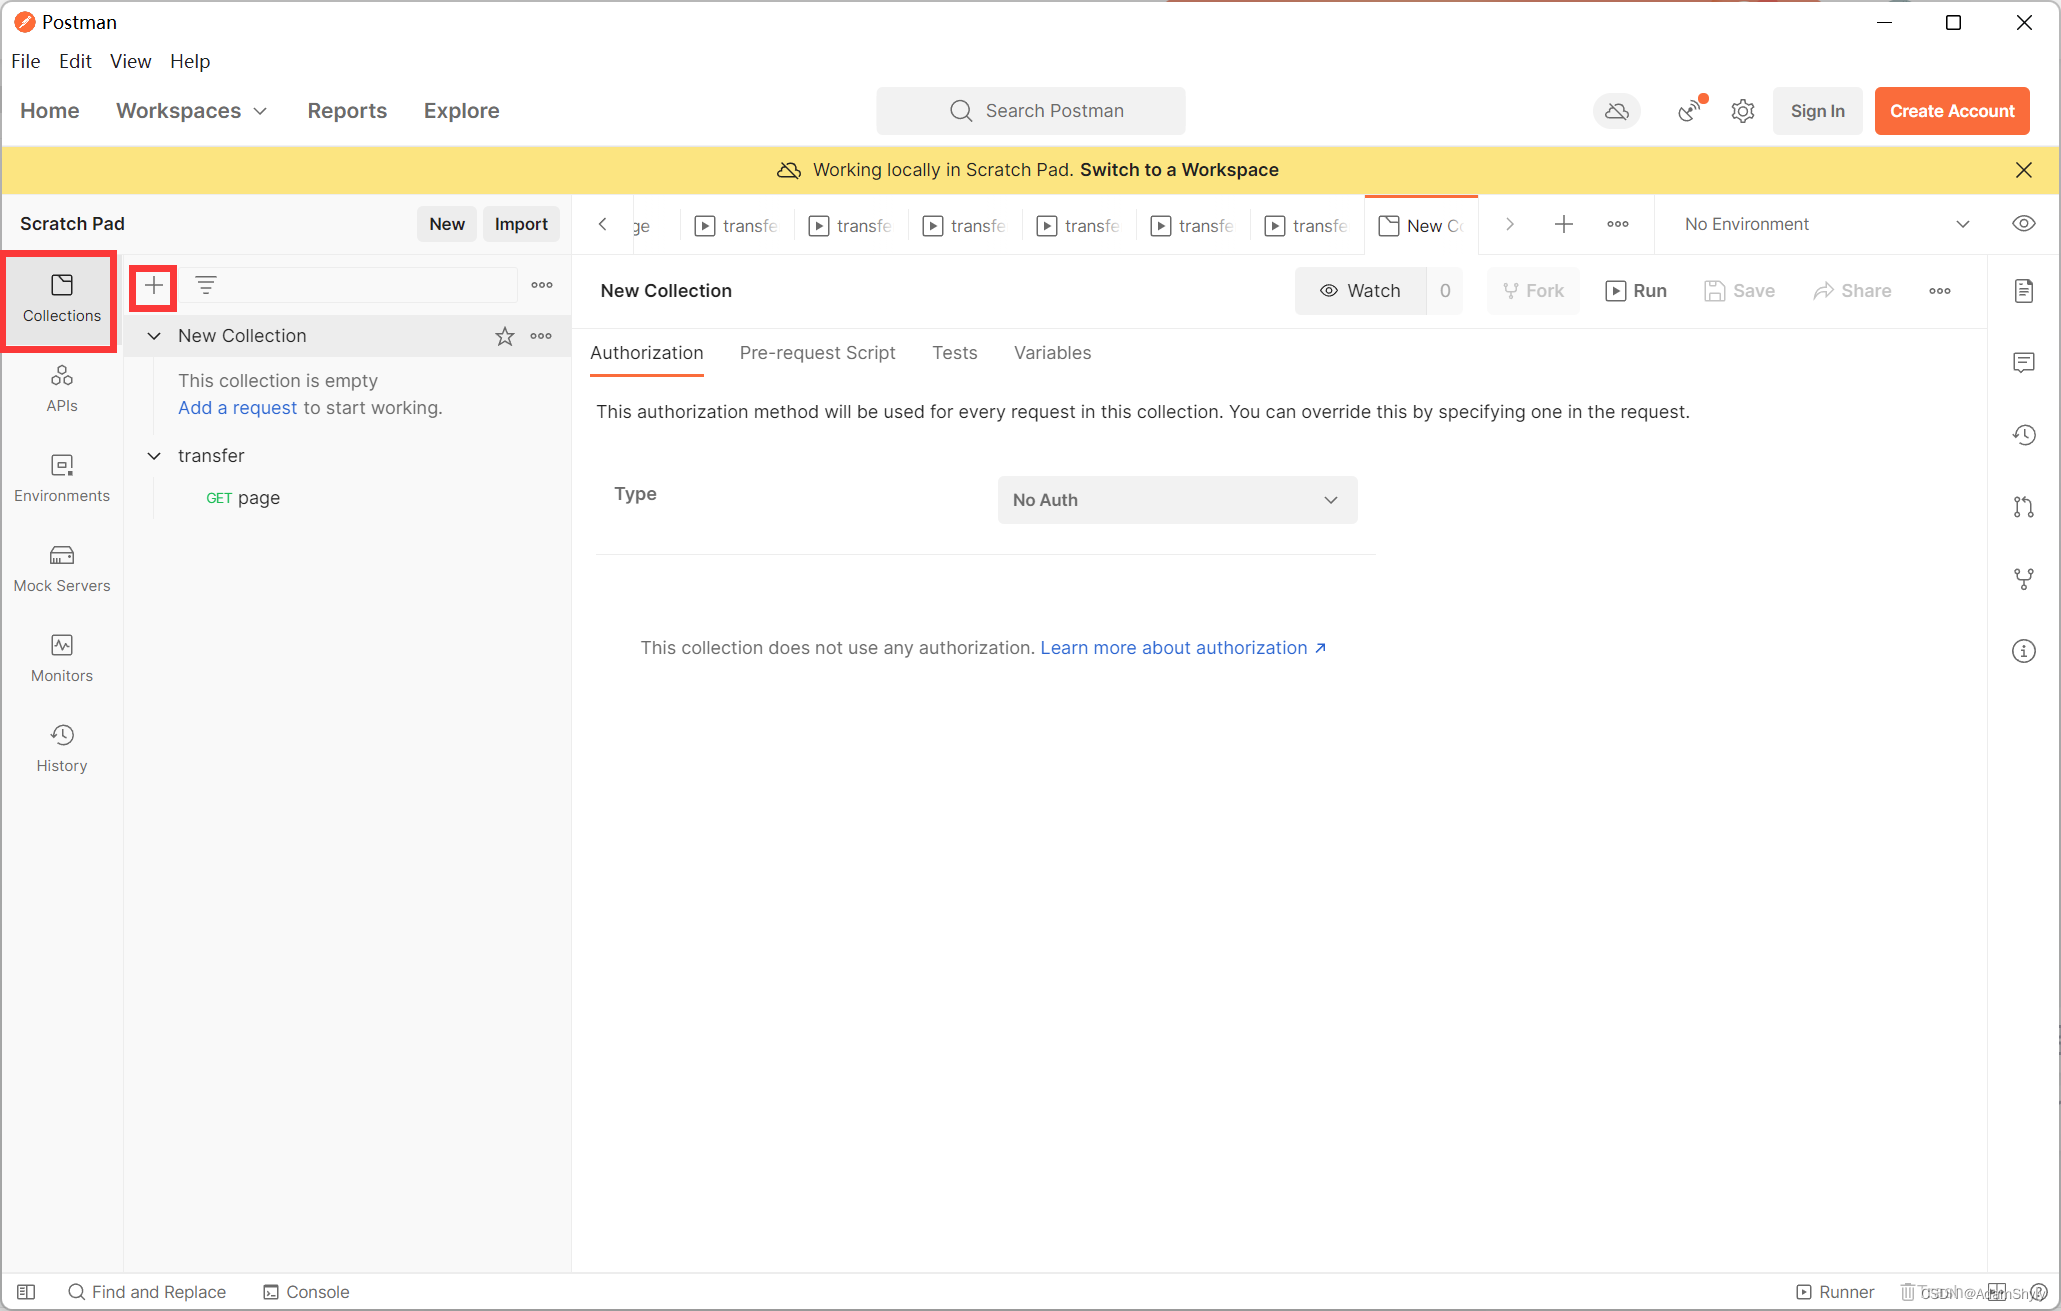
Task: Click the Search Postman field
Action: coord(1031,111)
